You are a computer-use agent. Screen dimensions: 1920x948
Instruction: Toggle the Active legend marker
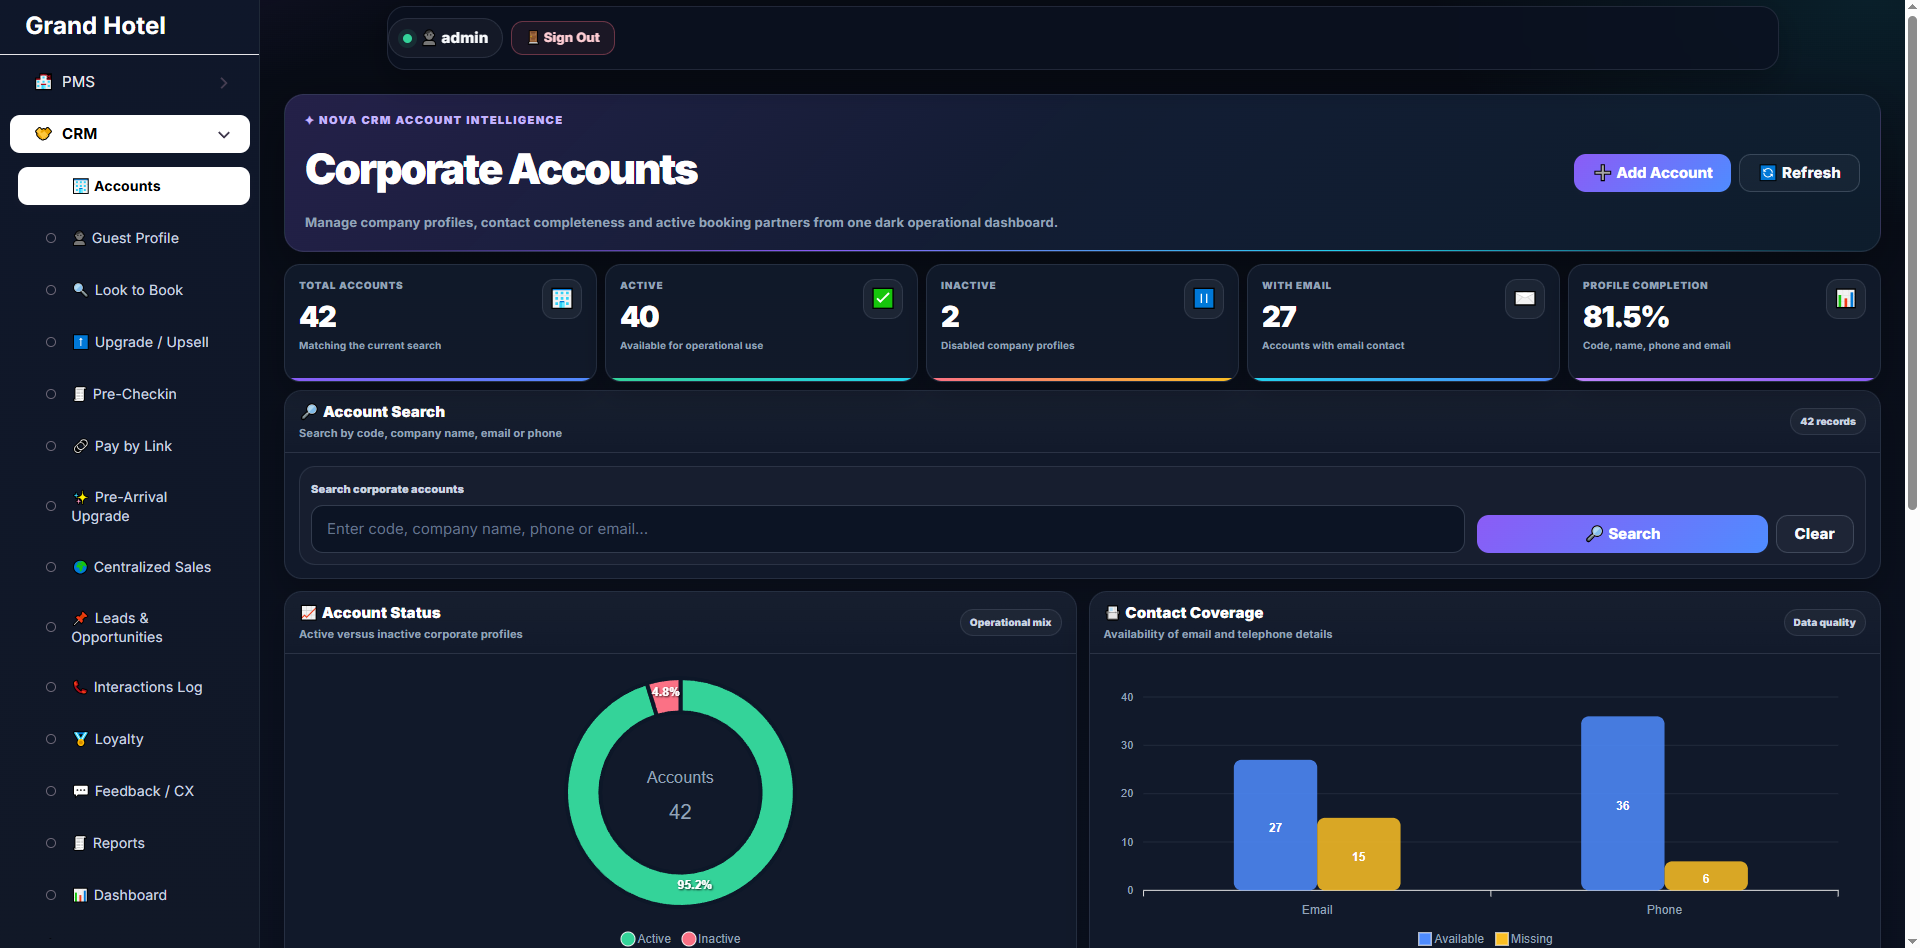(x=628, y=939)
